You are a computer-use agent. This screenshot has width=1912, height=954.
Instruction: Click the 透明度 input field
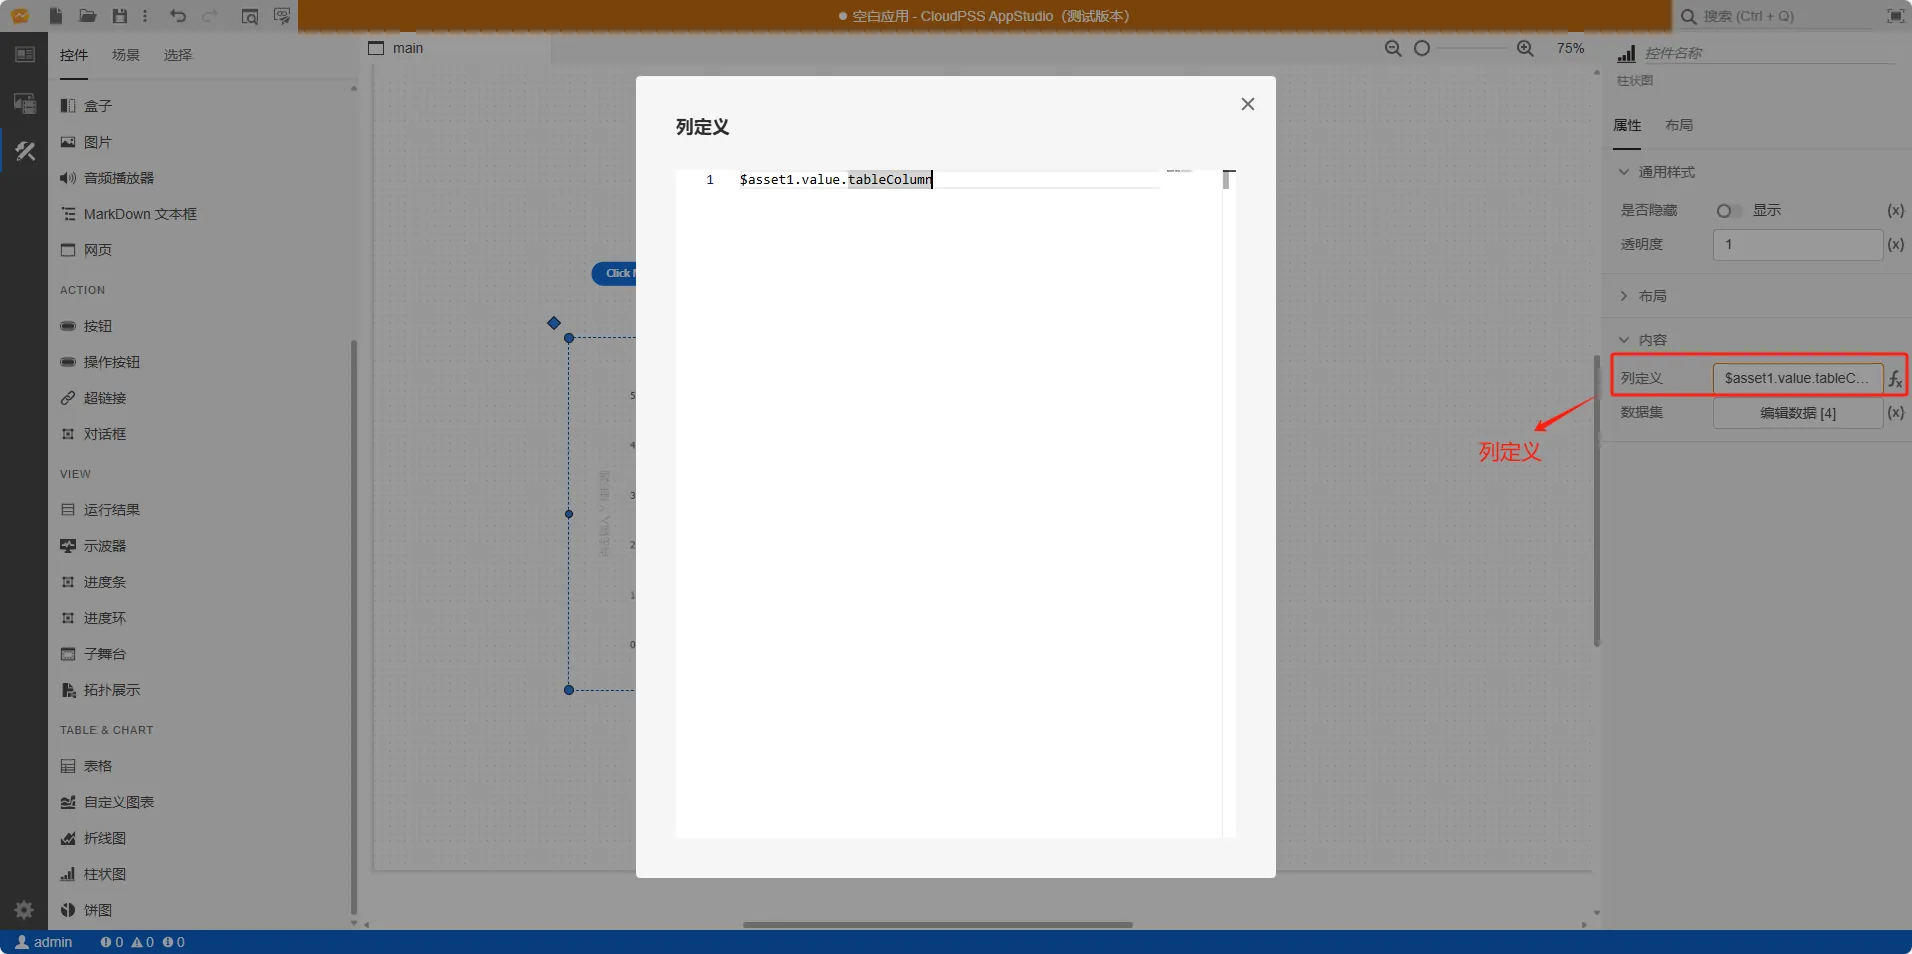(x=1798, y=245)
